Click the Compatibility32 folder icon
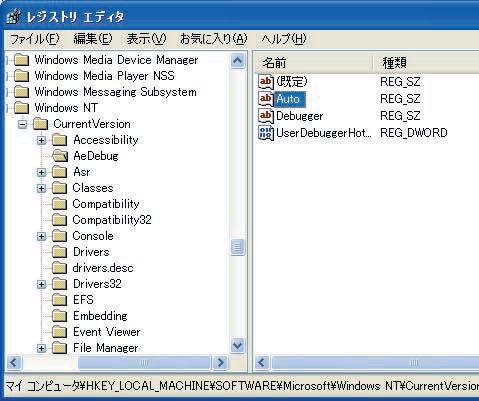This screenshot has width=479, height=401. [60, 220]
